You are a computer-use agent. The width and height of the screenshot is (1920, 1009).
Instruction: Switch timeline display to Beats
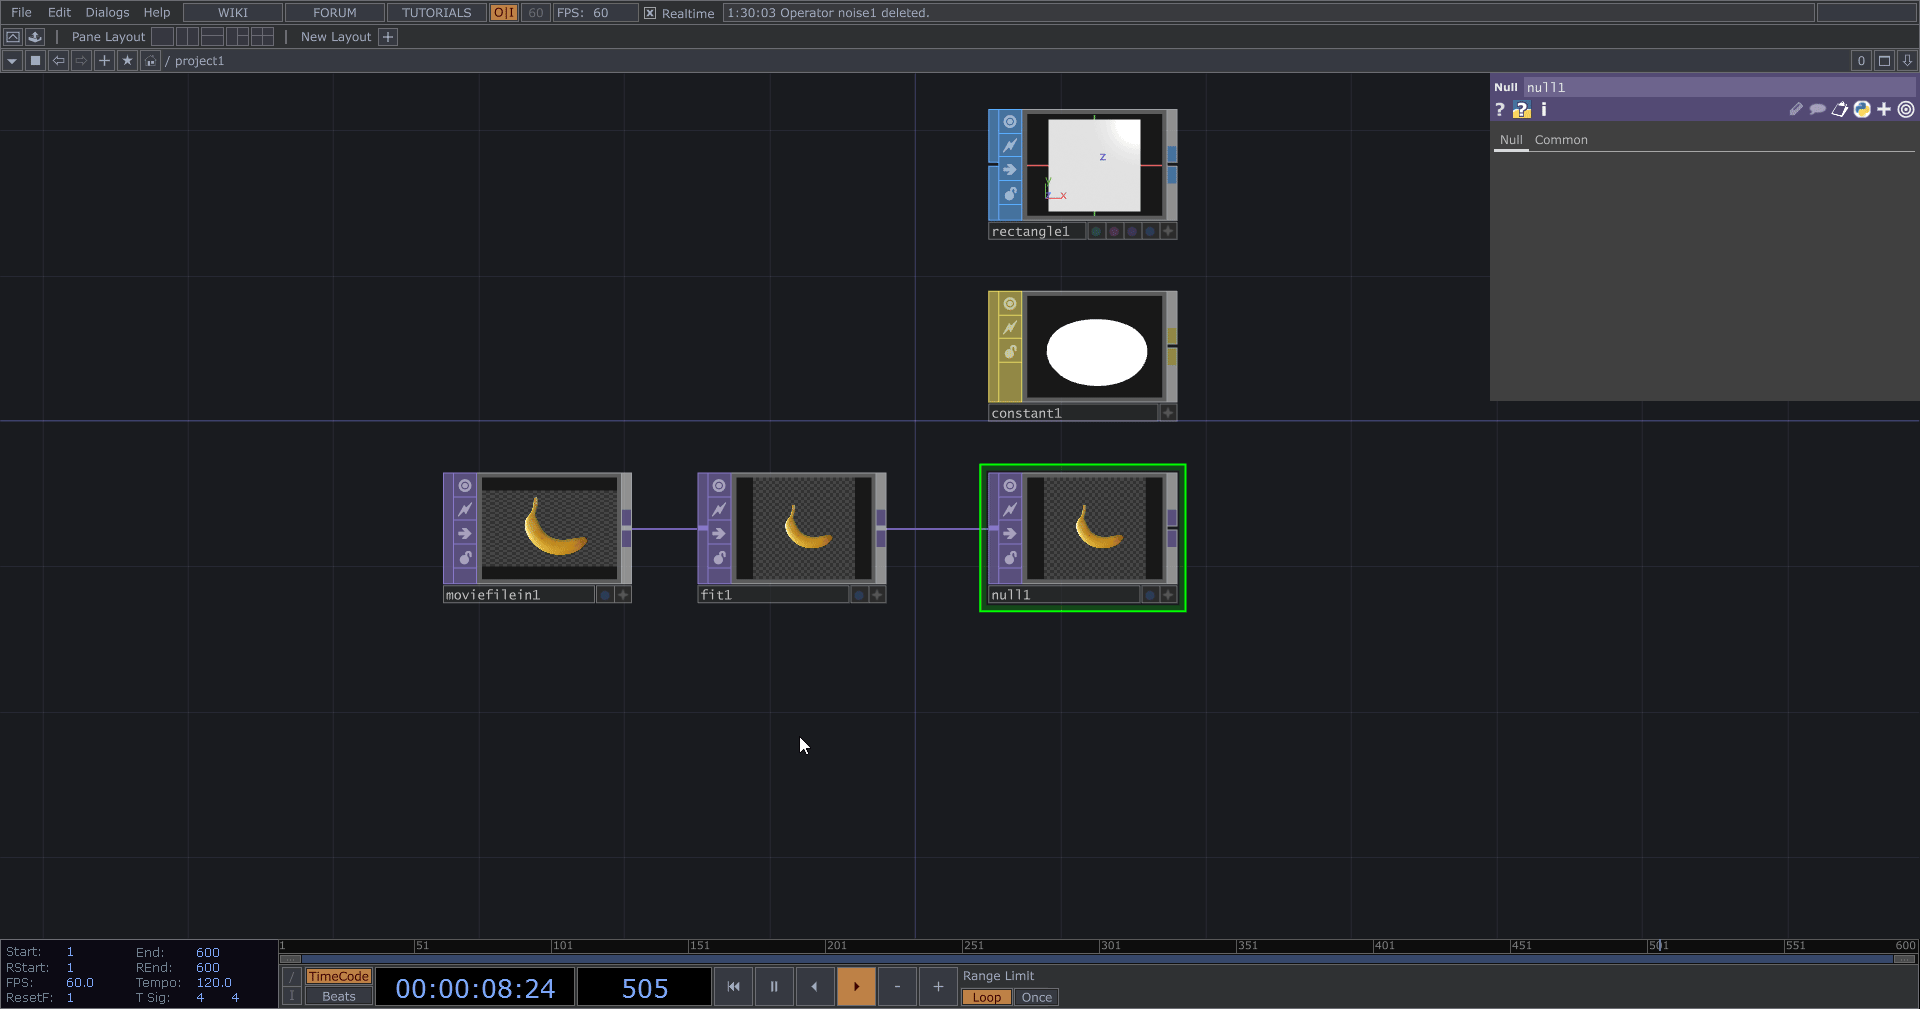point(338,996)
